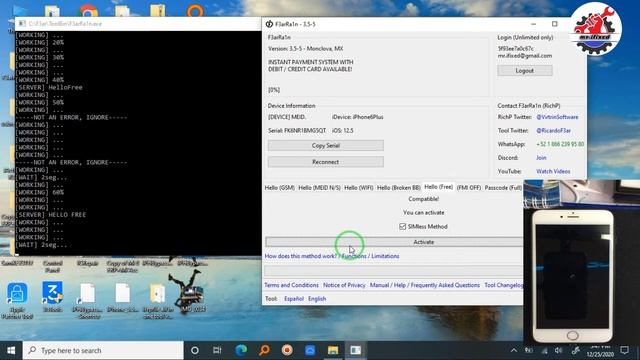Click the Cortana circle icon on taskbar
The height and width of the screenshot is (360, 640).
click(x=195, y=350)
